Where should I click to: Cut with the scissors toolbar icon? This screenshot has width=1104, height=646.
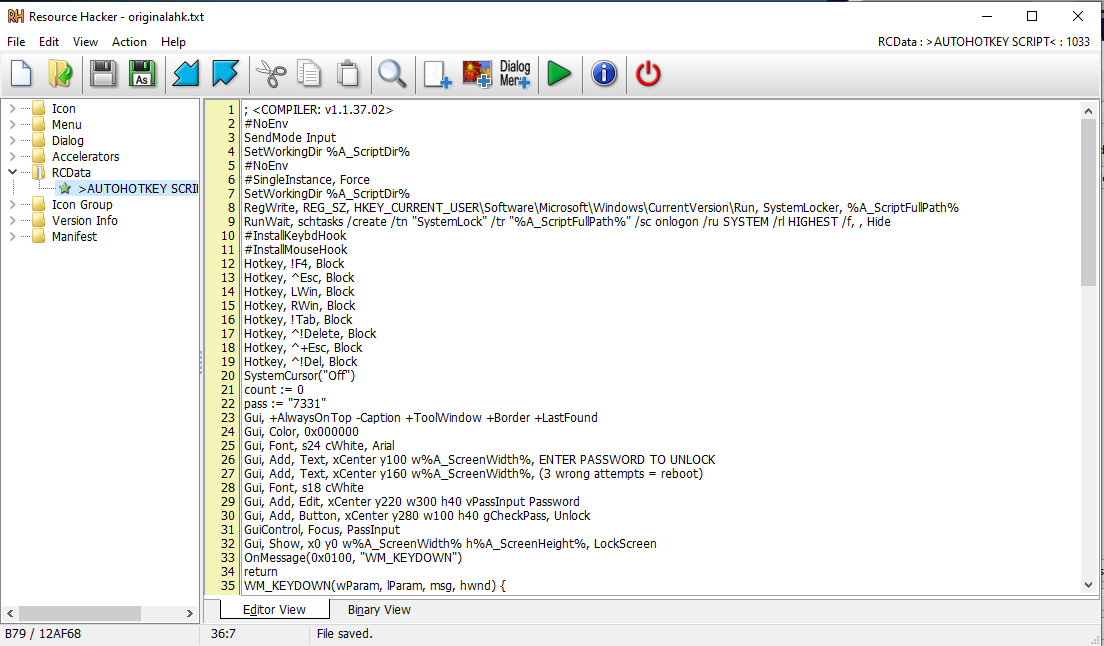click(x=270, y=74)
